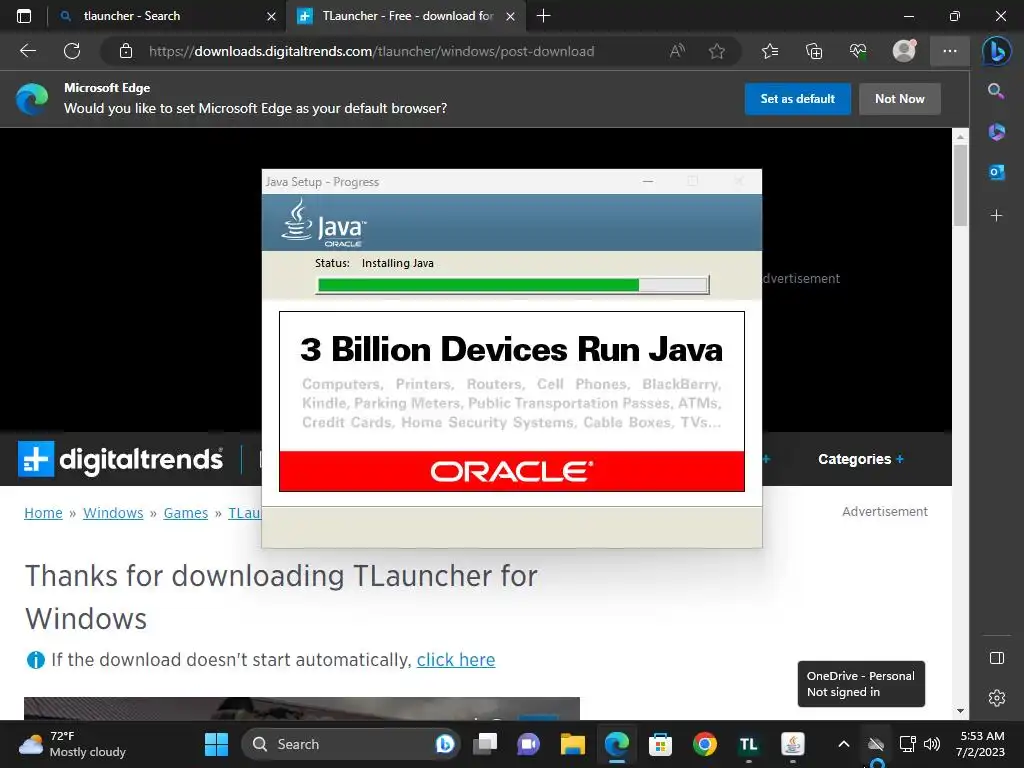The width and height of the screenshot is (1024, 768).
Task: Go back with the browser back arrow
Action: click(27, 51)
